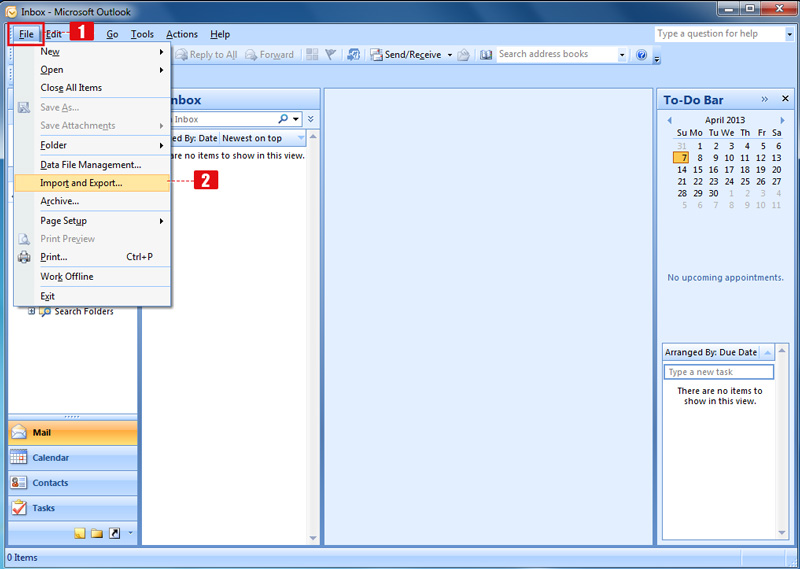Click the Print menu entry
Image resolution: width=800 pixels, height=569 pixels.
click(x=92, y=257)
